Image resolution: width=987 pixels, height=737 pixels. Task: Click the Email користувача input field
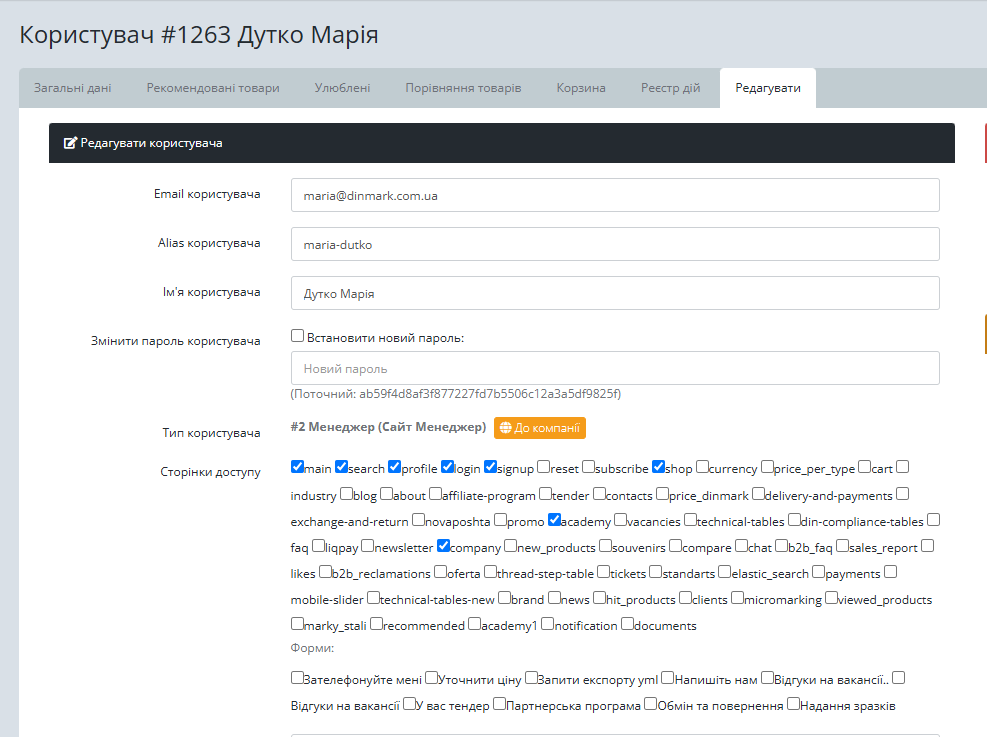pyautogui.click(x=615, y=195)
